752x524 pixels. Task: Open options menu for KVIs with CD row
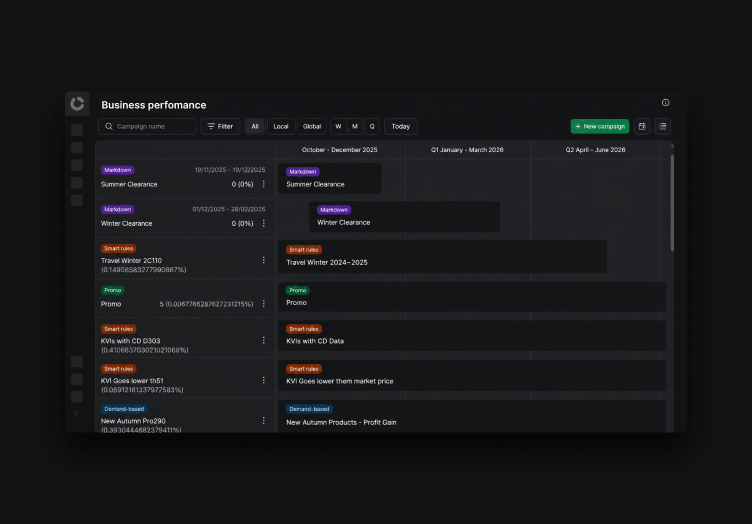tap(263, 340)
